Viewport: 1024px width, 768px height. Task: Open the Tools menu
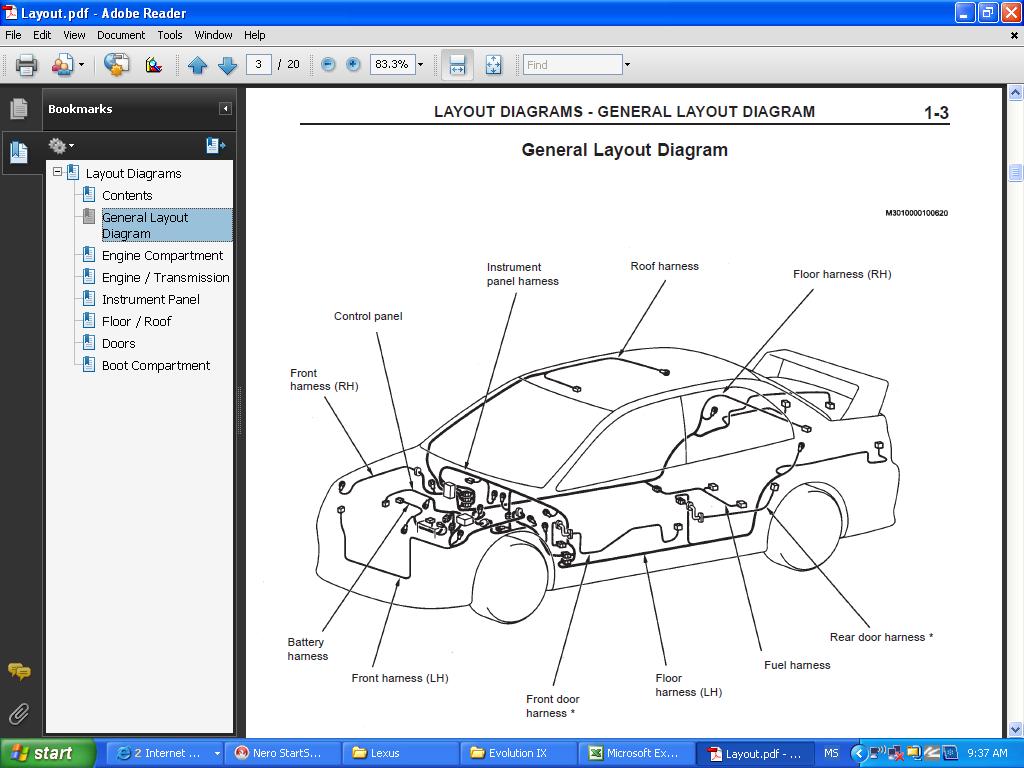coord(170,35)
